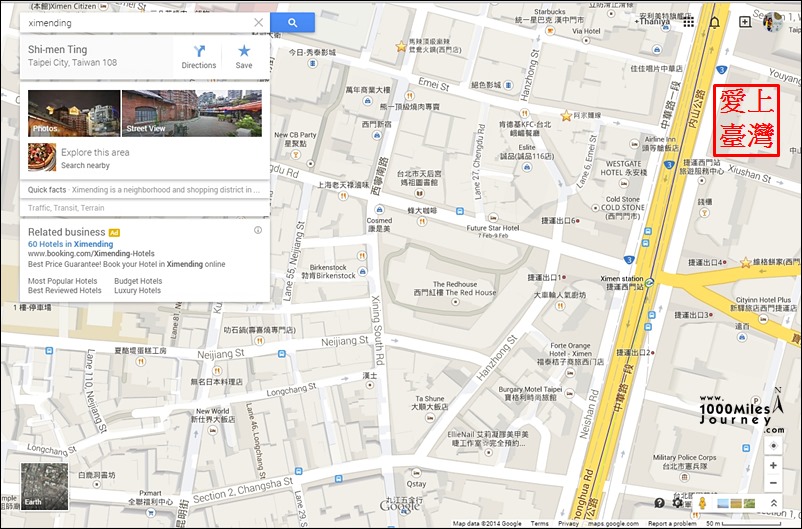Open map settings gear
This screenshot has width=802, height=529.
(x=678, y=503)
